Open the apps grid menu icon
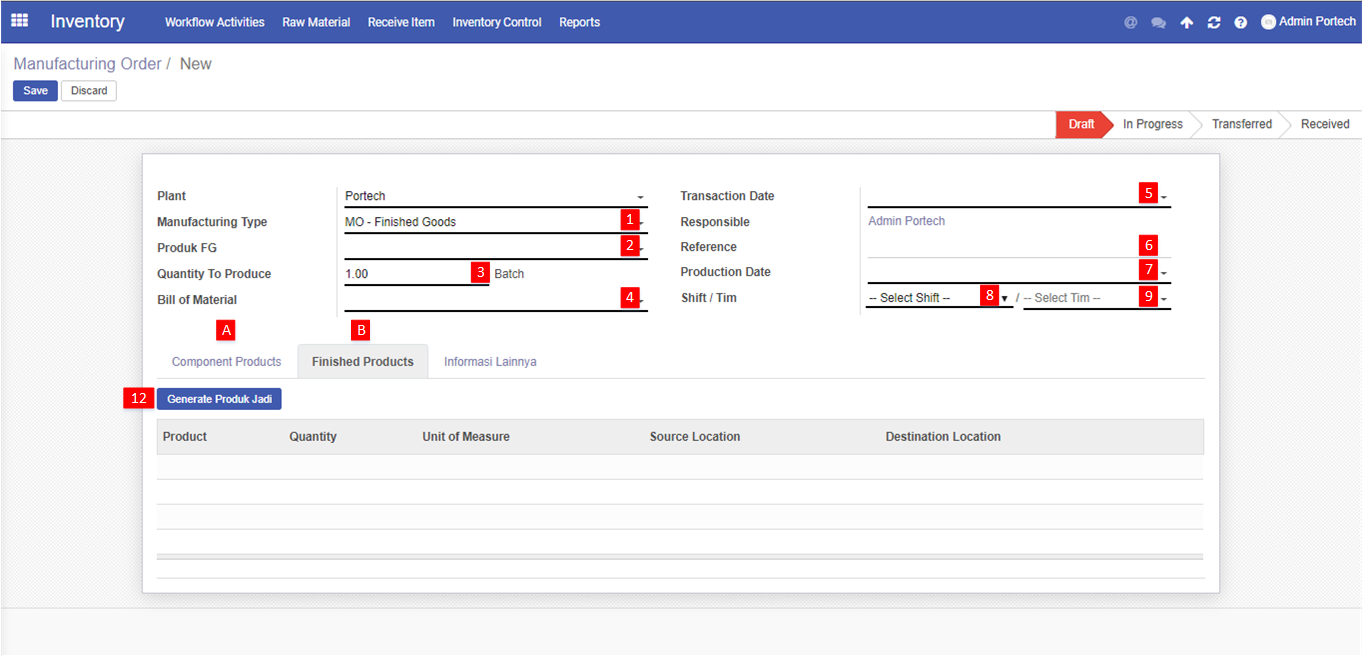 (x=19, y=21)
